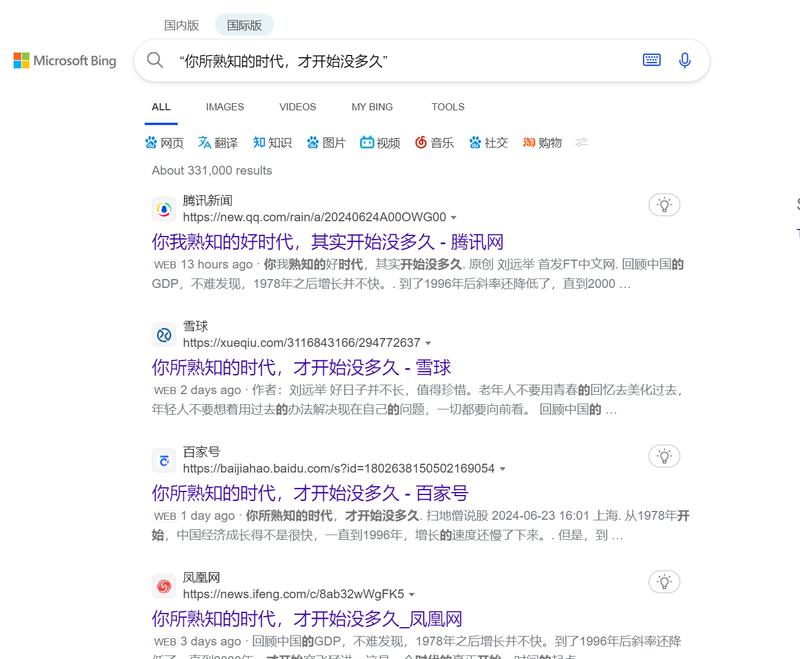This screenshot has width=800, height=659.
Task: Click lightbulb icon beside 凤凰网 result
Action: pyautogui.click(x=664, y=582)
